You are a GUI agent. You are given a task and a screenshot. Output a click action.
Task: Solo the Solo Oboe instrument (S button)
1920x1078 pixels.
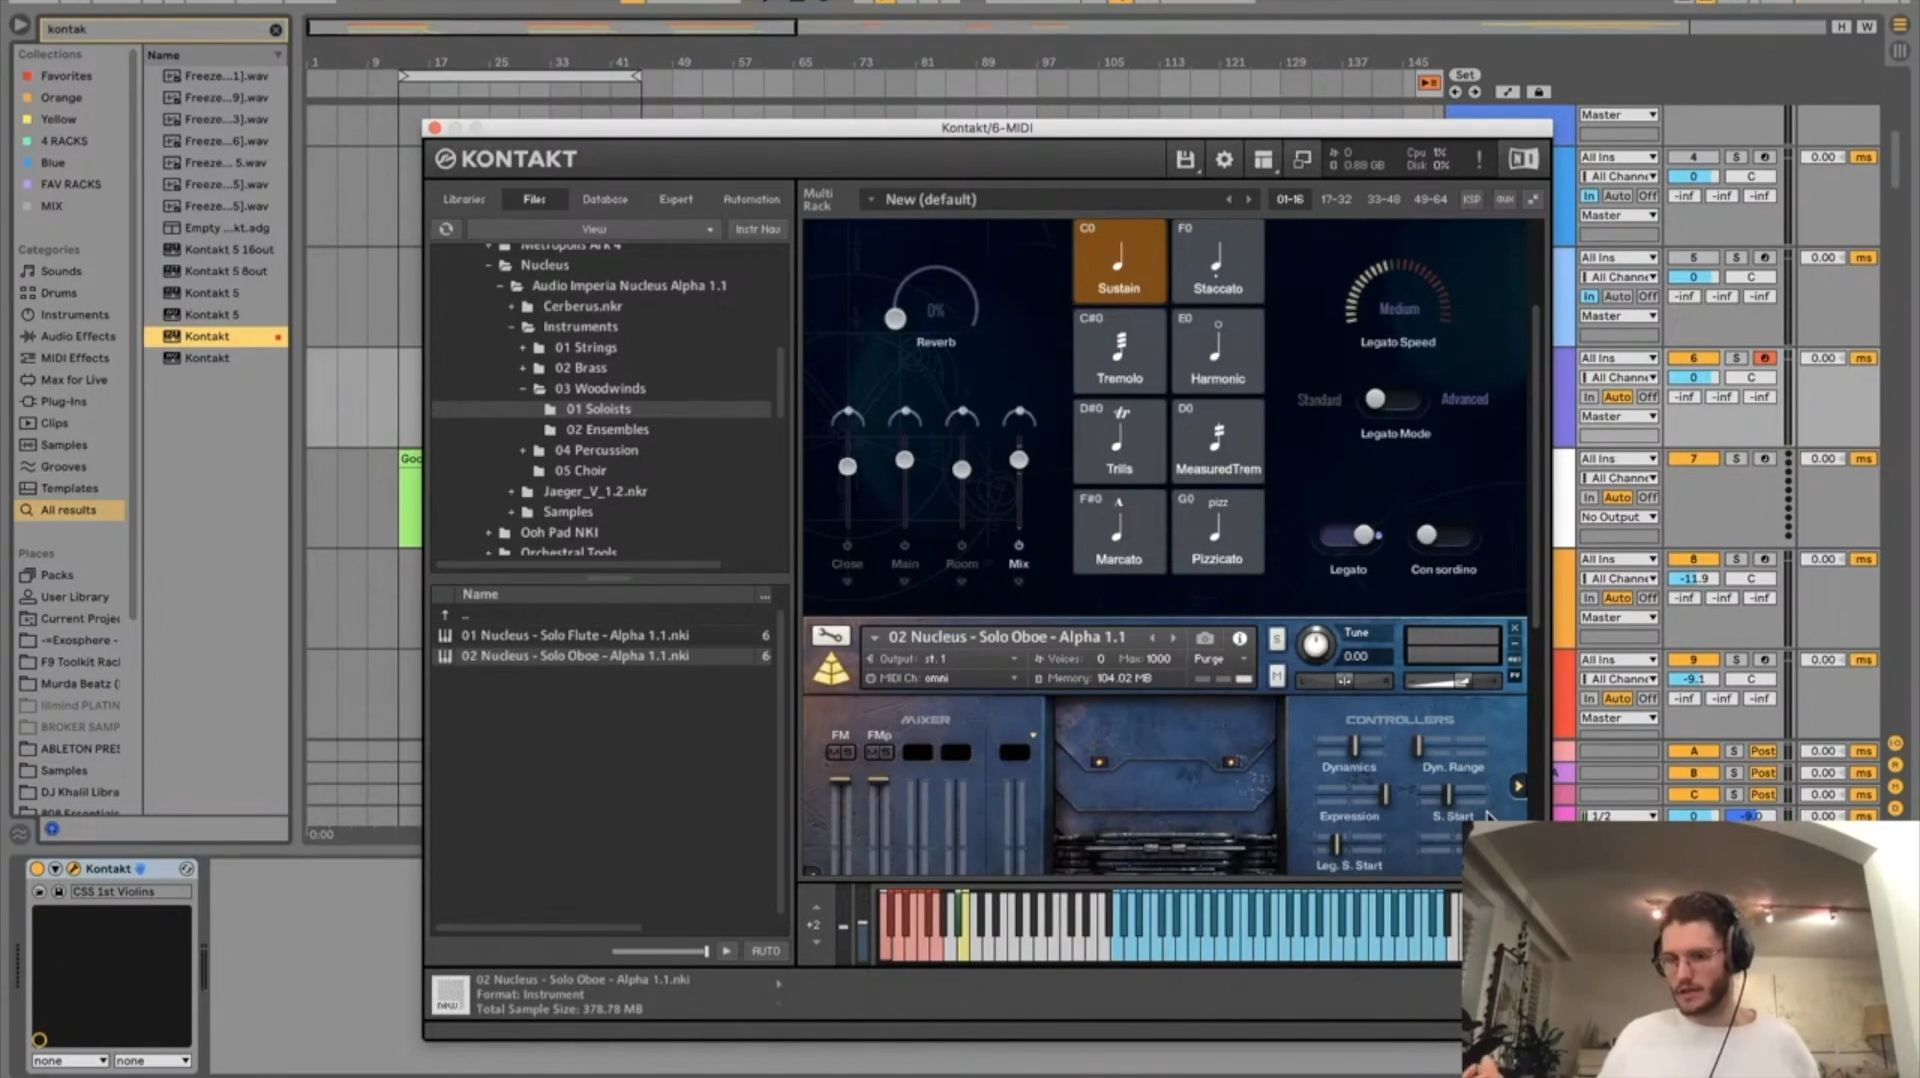coord(1277,640)
